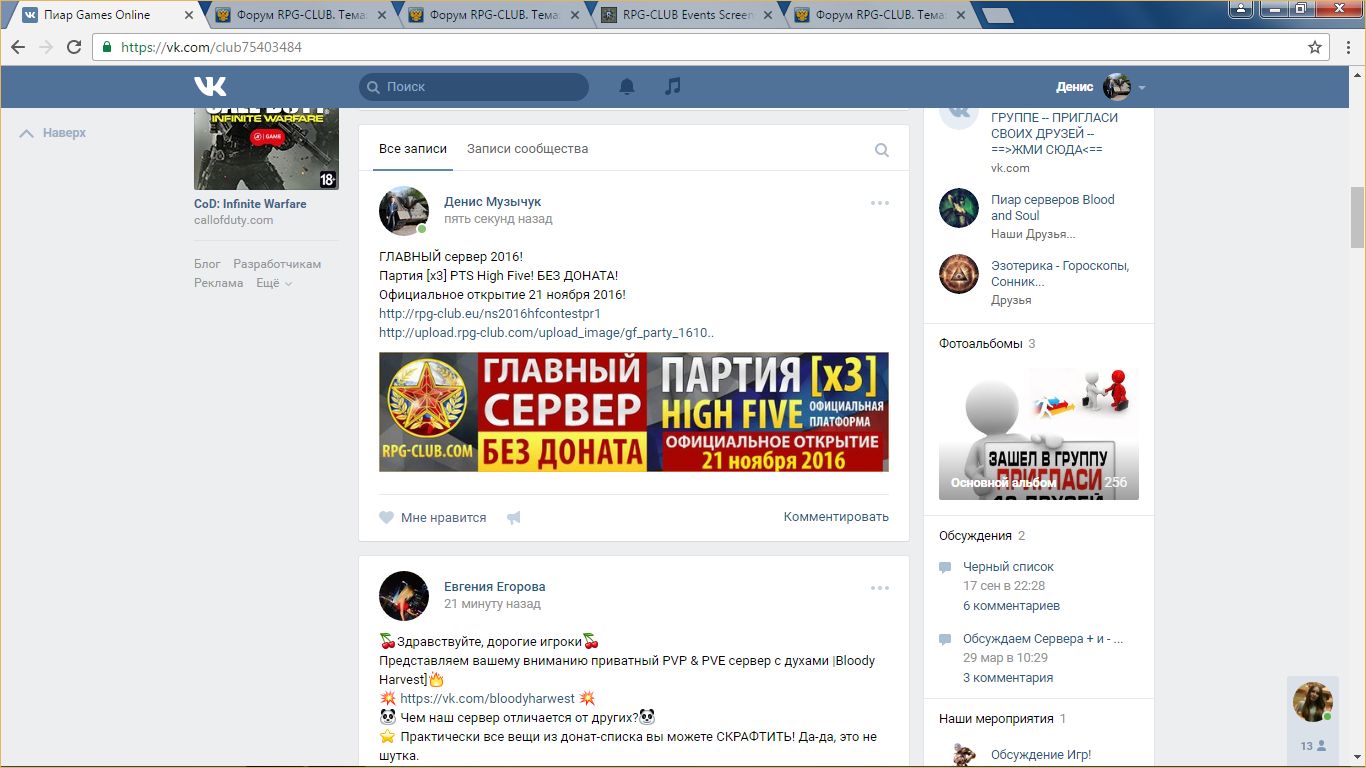The height and width of the screenshot is (768, 1366).
Task: Open the Обсуждение Игр! event
Action: point(1041,755)
